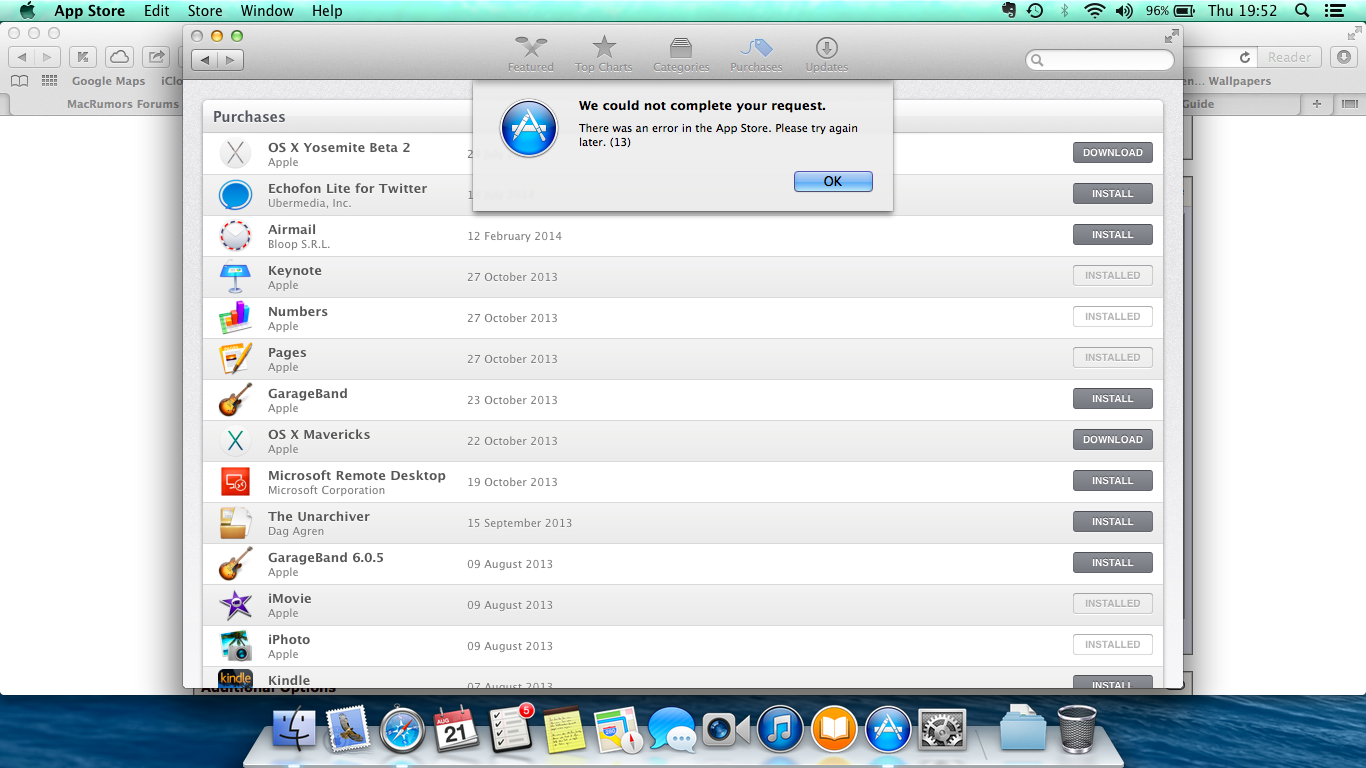The image size is (1366, 768).
Task: Click the Airmail app icon
Action: pyautogui.click(x=236, y=236)
